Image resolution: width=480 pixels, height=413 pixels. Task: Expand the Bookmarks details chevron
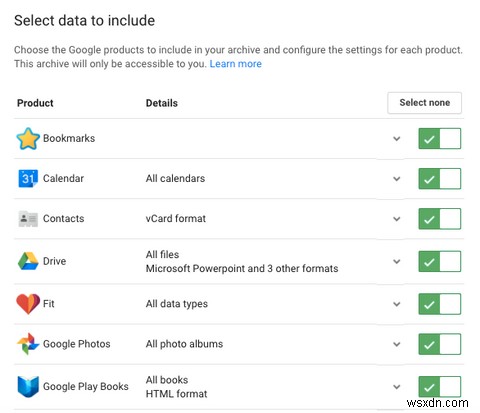tap(397, 139)
